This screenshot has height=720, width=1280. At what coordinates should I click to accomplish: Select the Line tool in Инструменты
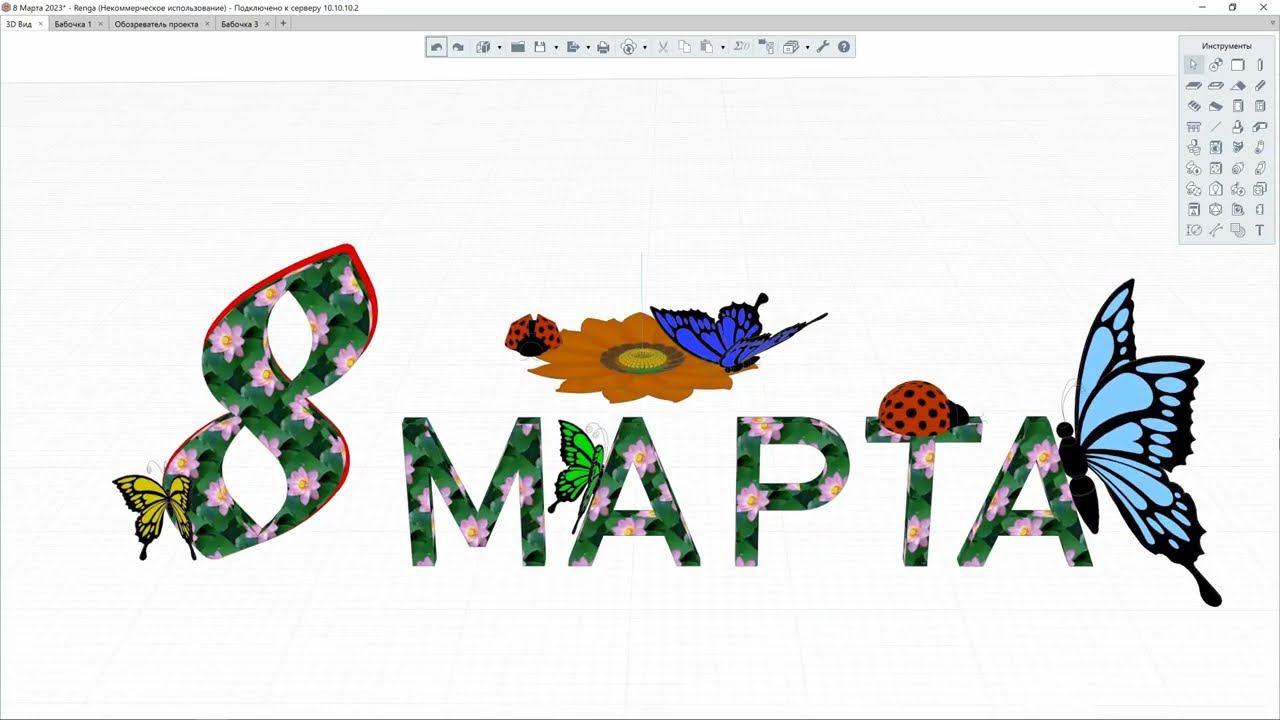coord(1215,127)
